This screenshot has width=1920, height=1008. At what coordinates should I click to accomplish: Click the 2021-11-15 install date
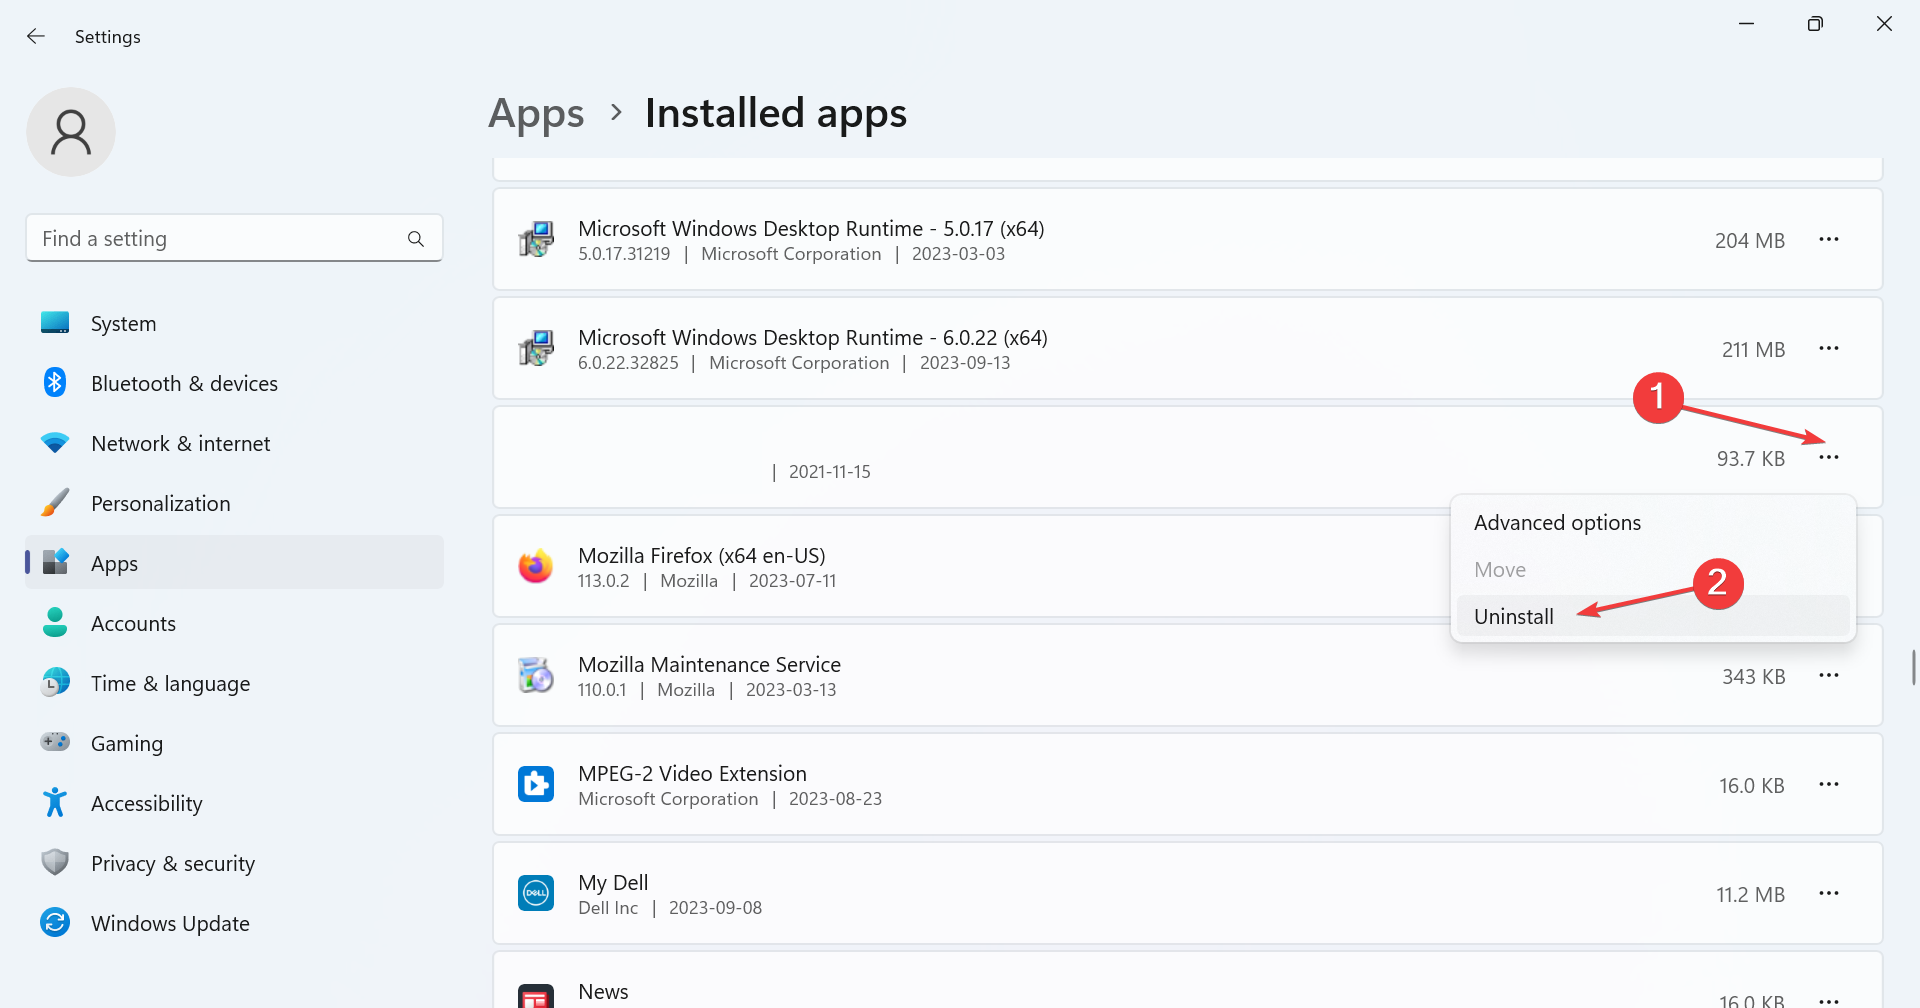point(829,472)
